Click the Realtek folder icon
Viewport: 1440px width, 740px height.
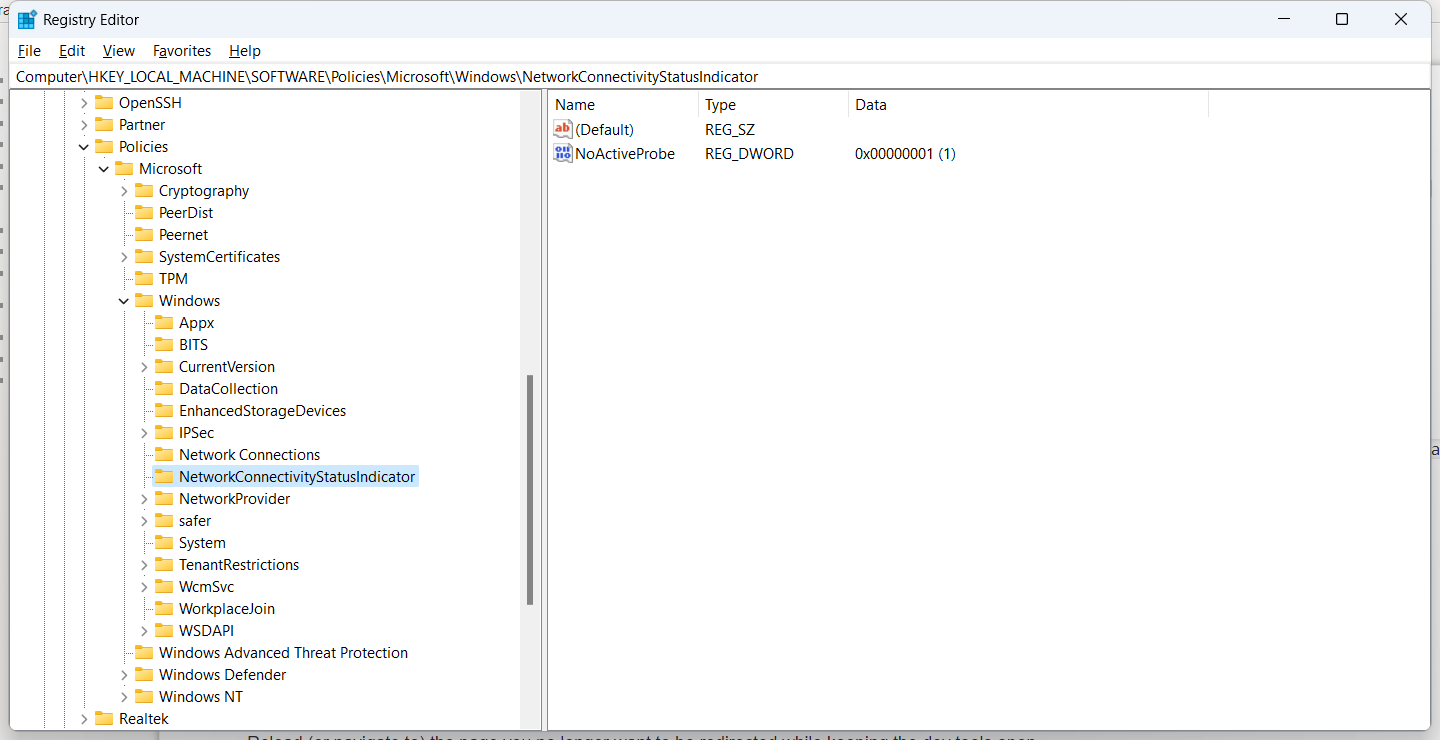click(x=106, y=718)
